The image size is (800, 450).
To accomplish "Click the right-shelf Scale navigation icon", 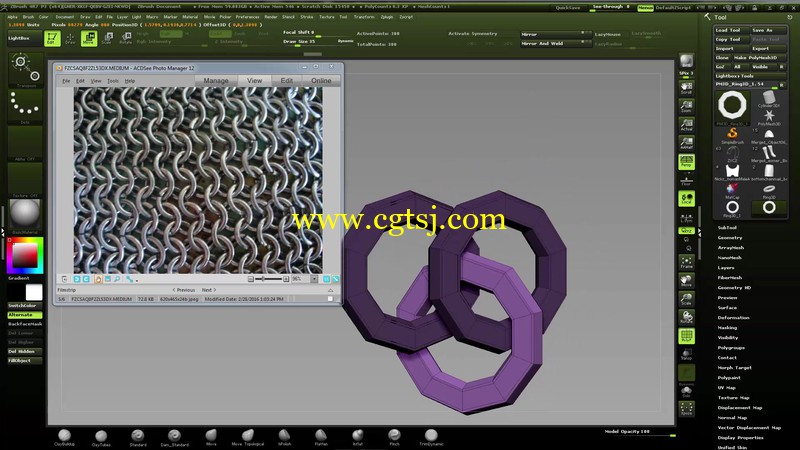I will pos(686,299).
